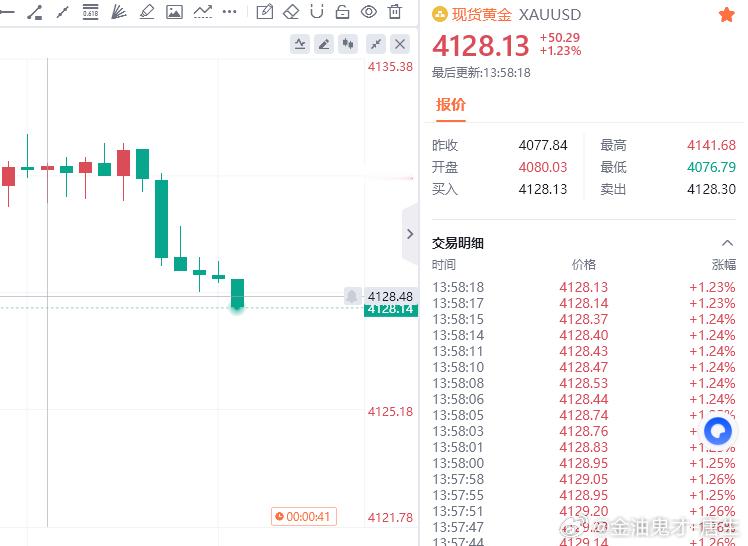Select the trend line drawing tool
The width and height of the screenshot is (748, 546).
coord(35,12)
